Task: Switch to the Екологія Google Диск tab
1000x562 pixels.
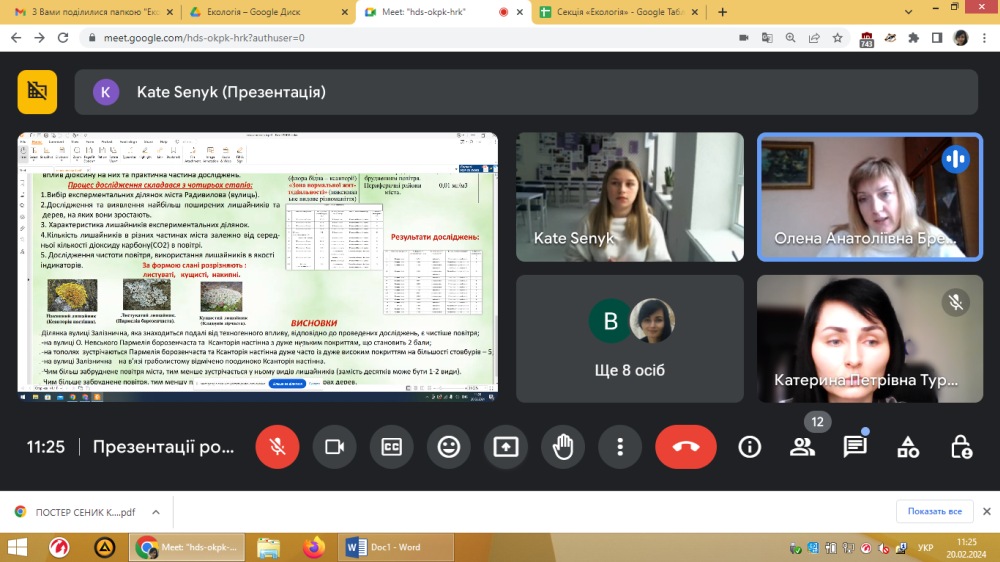Action: (270, 12)
